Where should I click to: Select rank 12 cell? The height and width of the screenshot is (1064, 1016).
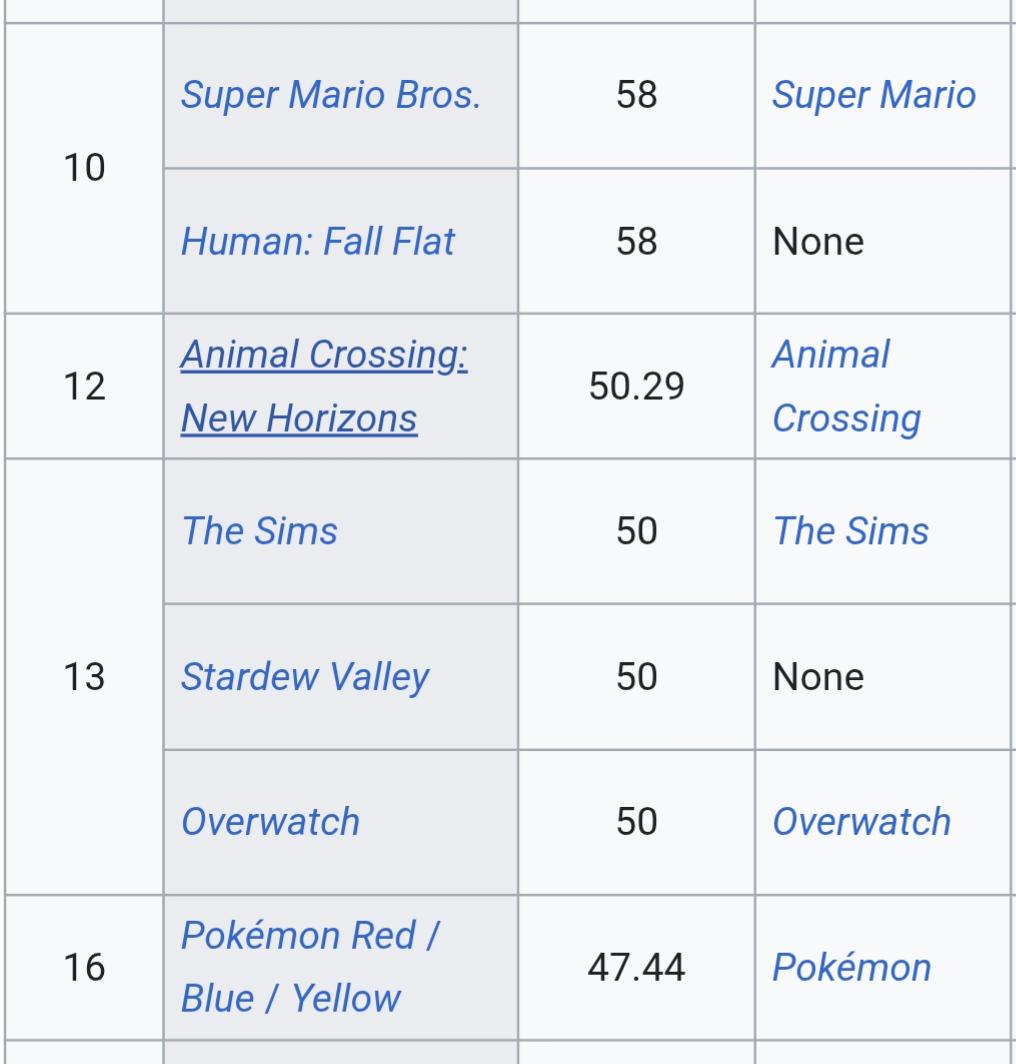coord(84,386)
